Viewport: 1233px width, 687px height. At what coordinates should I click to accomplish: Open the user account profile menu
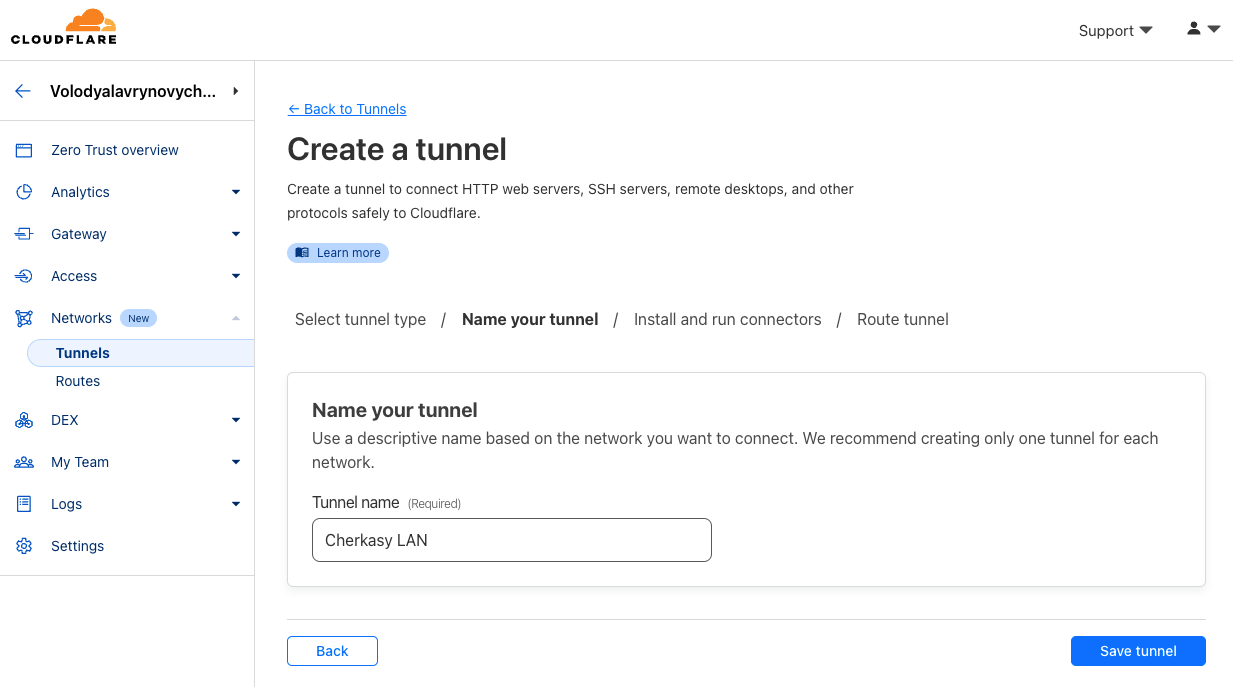coord(1203,30)
